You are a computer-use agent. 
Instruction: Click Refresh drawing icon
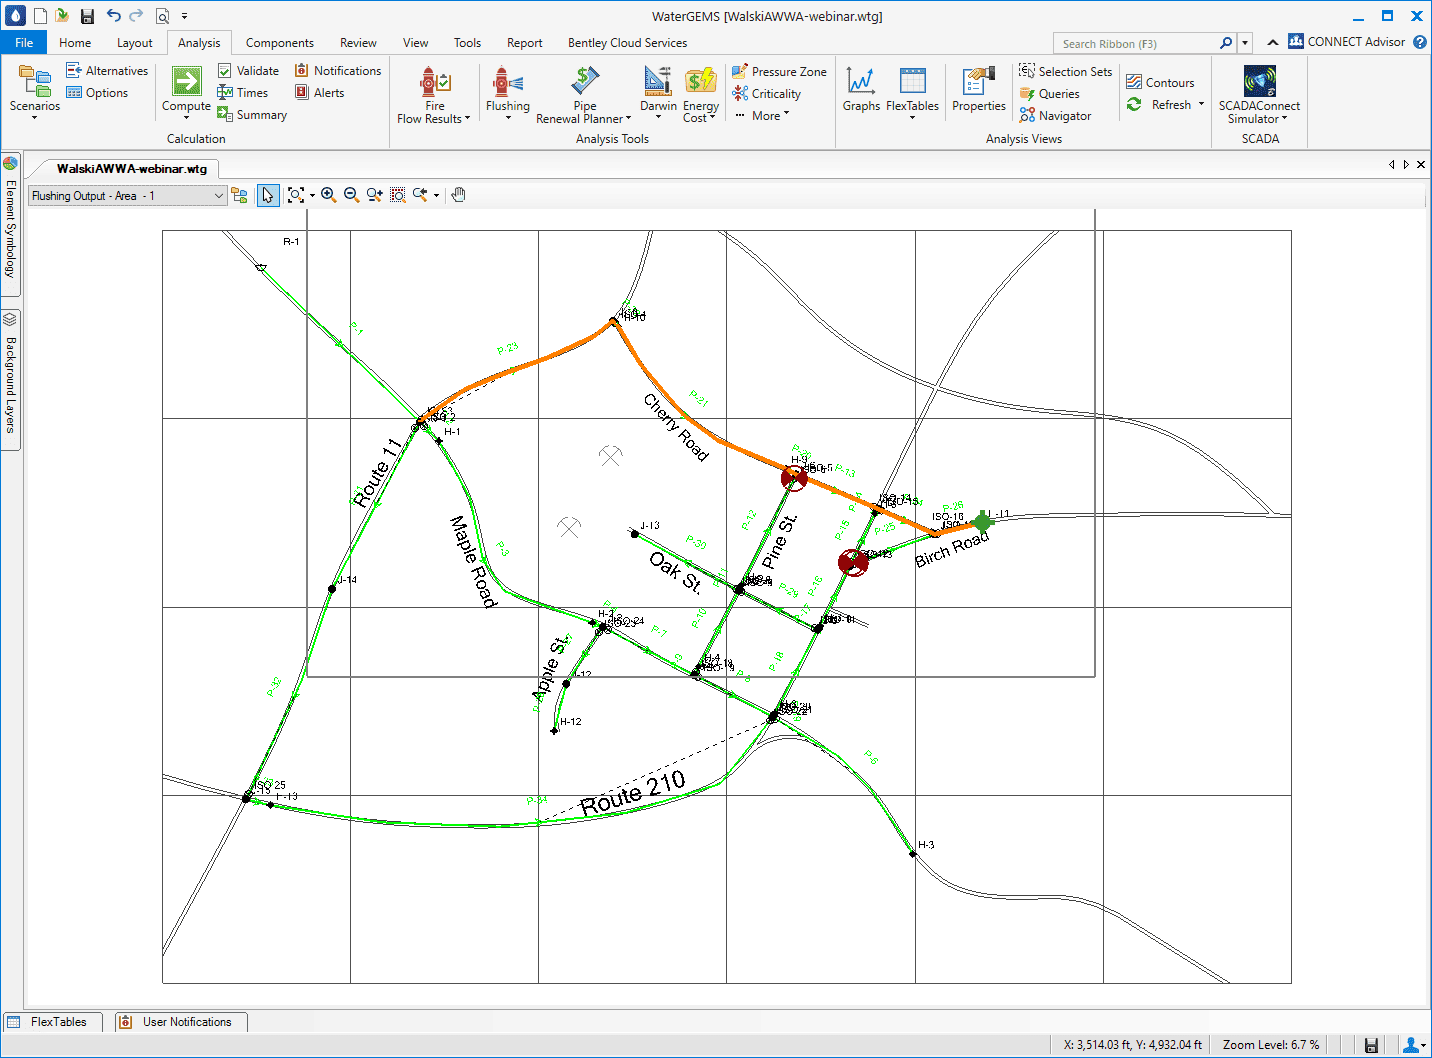1134,105
